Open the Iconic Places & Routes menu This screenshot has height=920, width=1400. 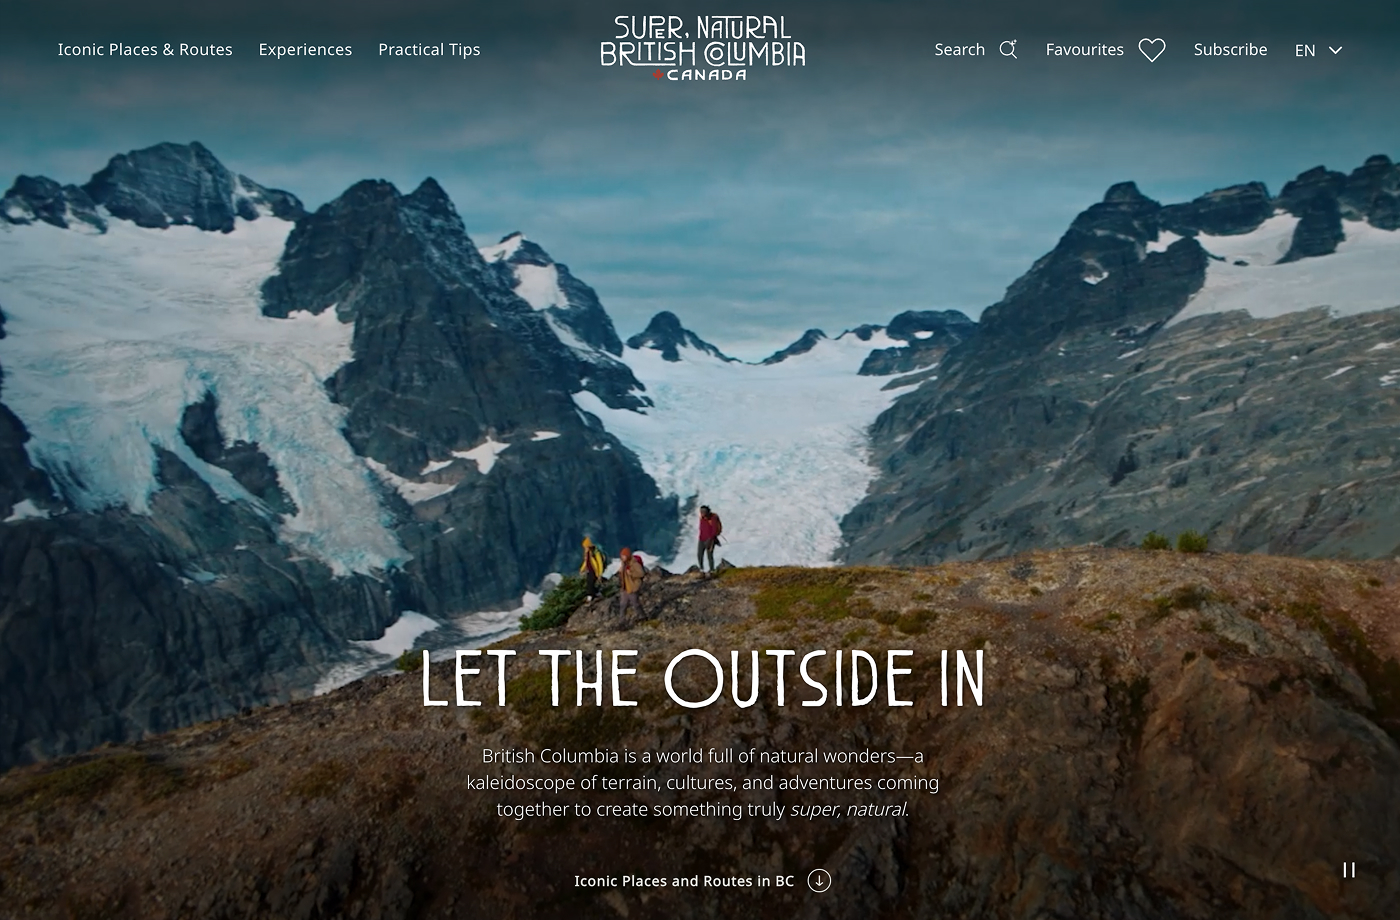pyautogui.click(x=145, y=49)
